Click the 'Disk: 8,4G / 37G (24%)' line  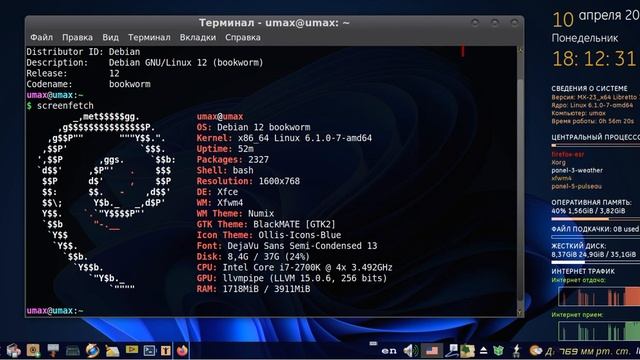coord(253,257)
